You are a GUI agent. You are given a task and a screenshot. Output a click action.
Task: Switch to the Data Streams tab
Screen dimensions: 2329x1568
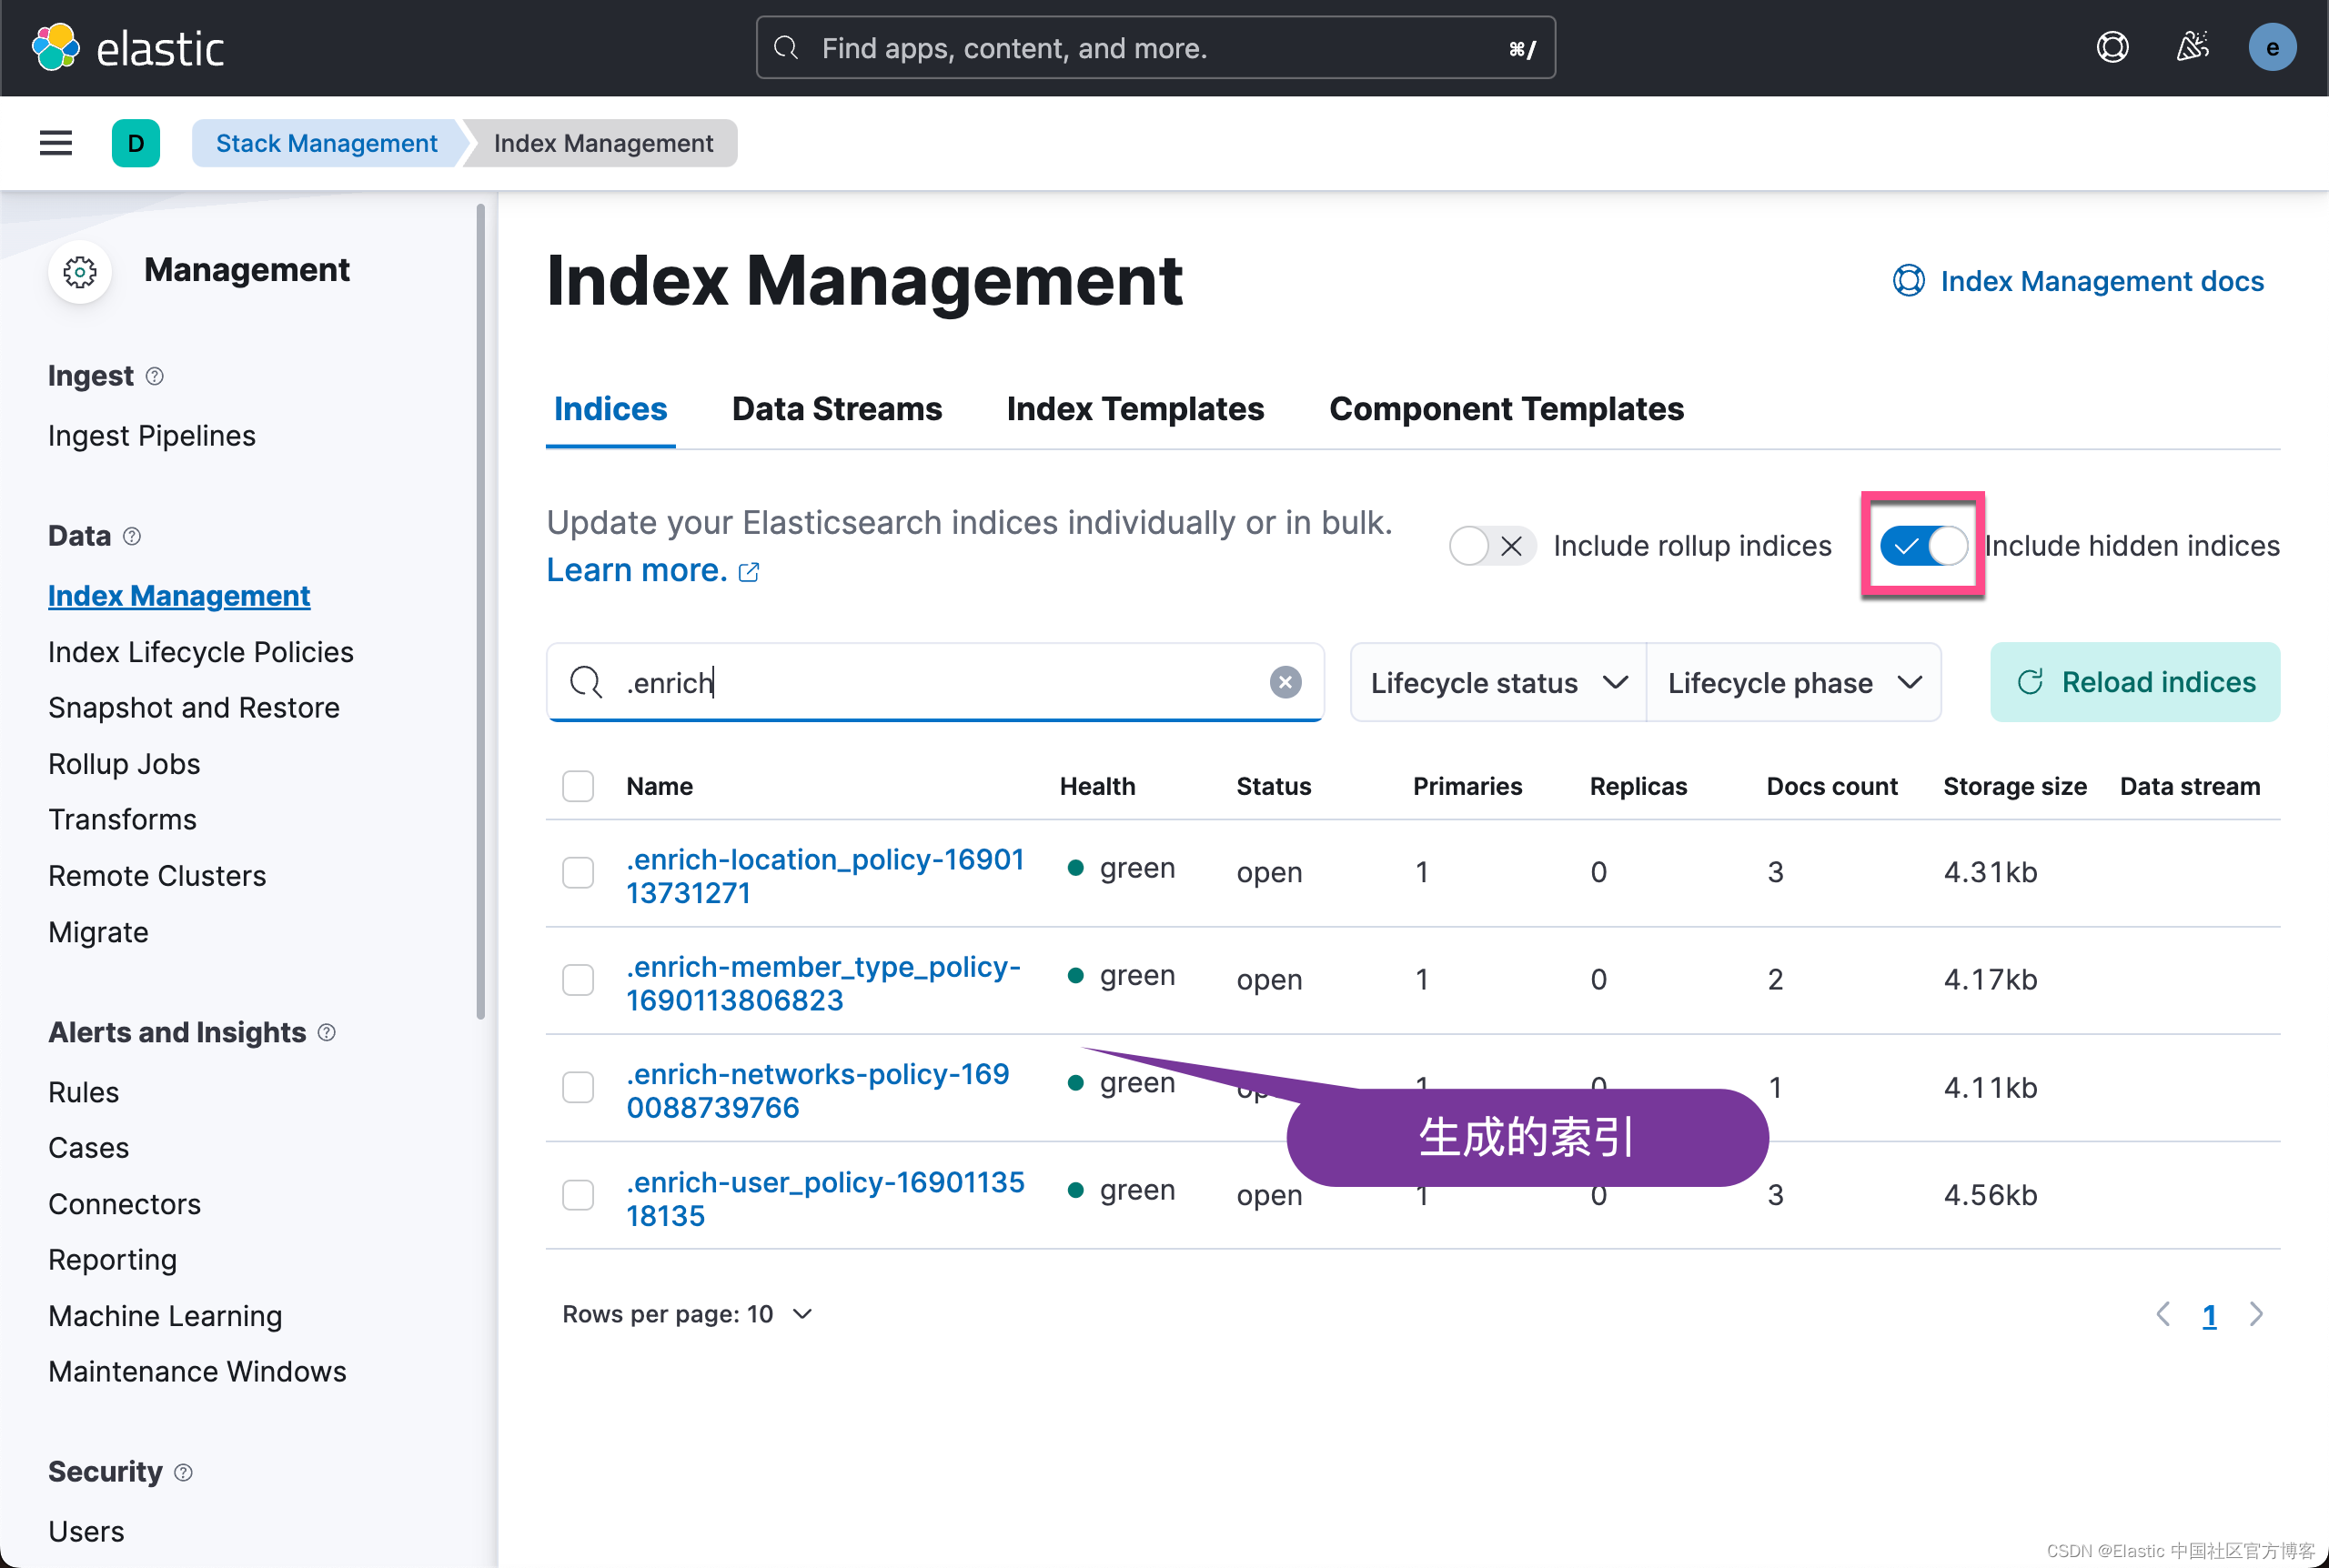point(836,409)
